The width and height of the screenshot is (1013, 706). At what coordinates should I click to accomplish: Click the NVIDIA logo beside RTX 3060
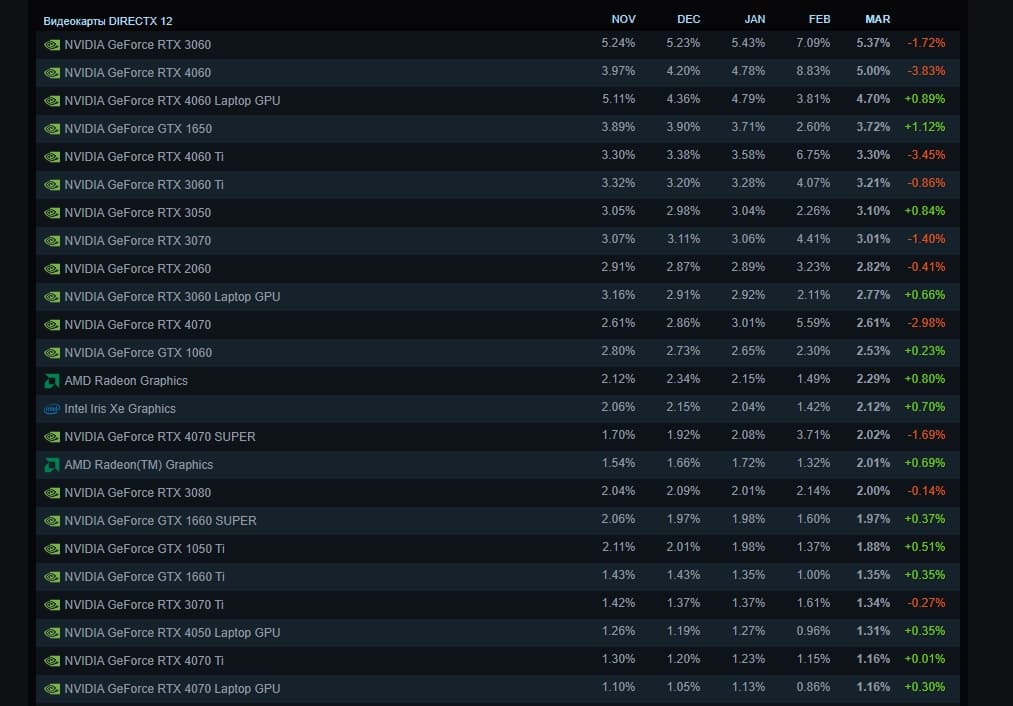coord(52,45)
